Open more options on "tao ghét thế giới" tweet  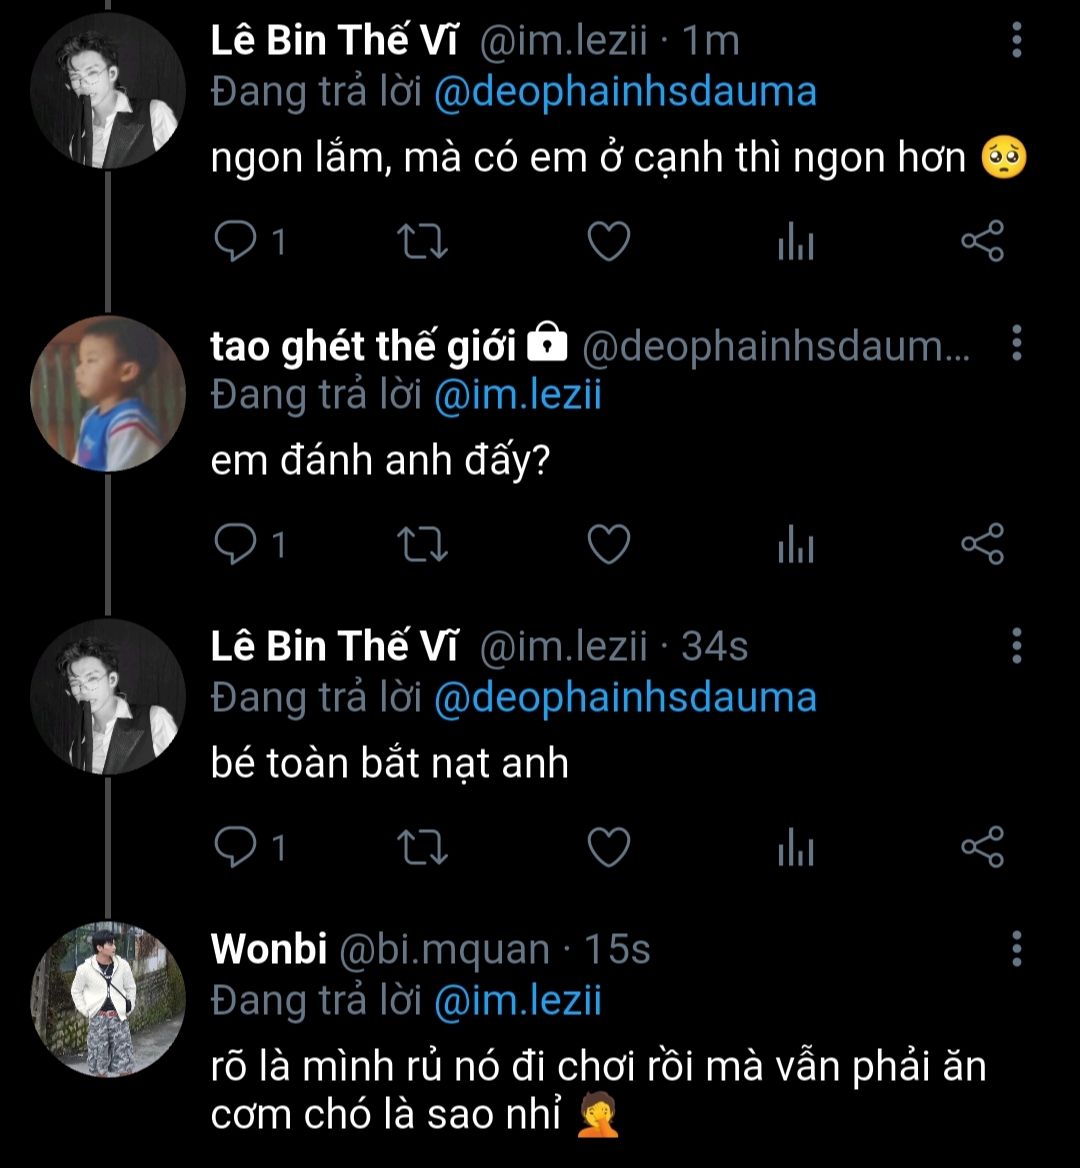click(1016, 344)
